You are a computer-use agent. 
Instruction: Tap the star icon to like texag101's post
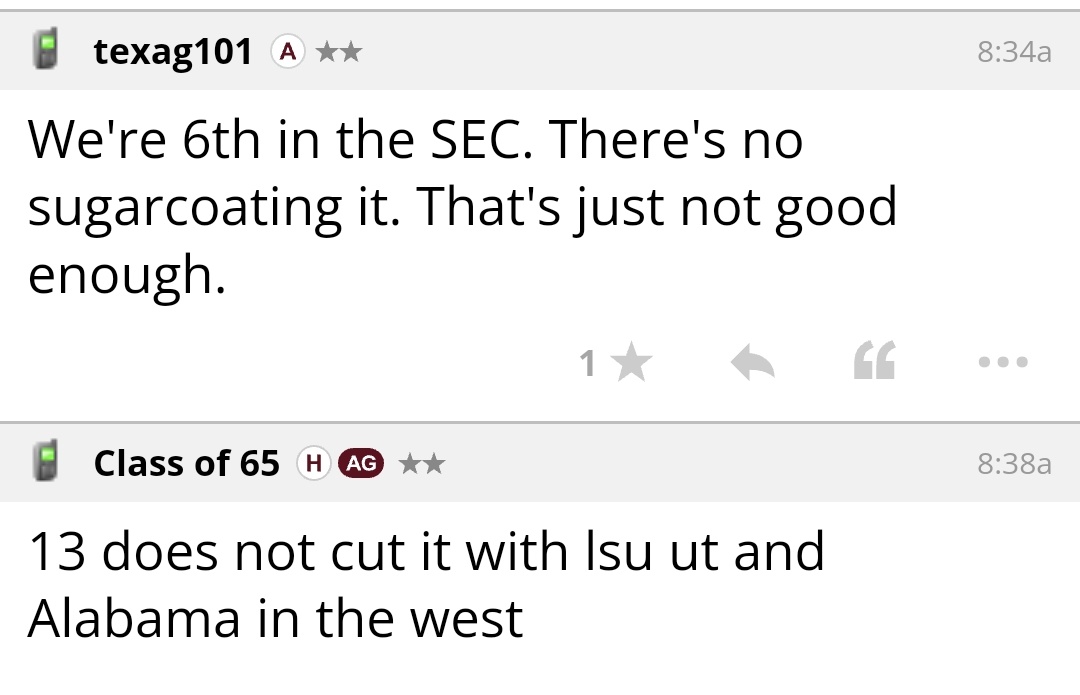point(631,364)
